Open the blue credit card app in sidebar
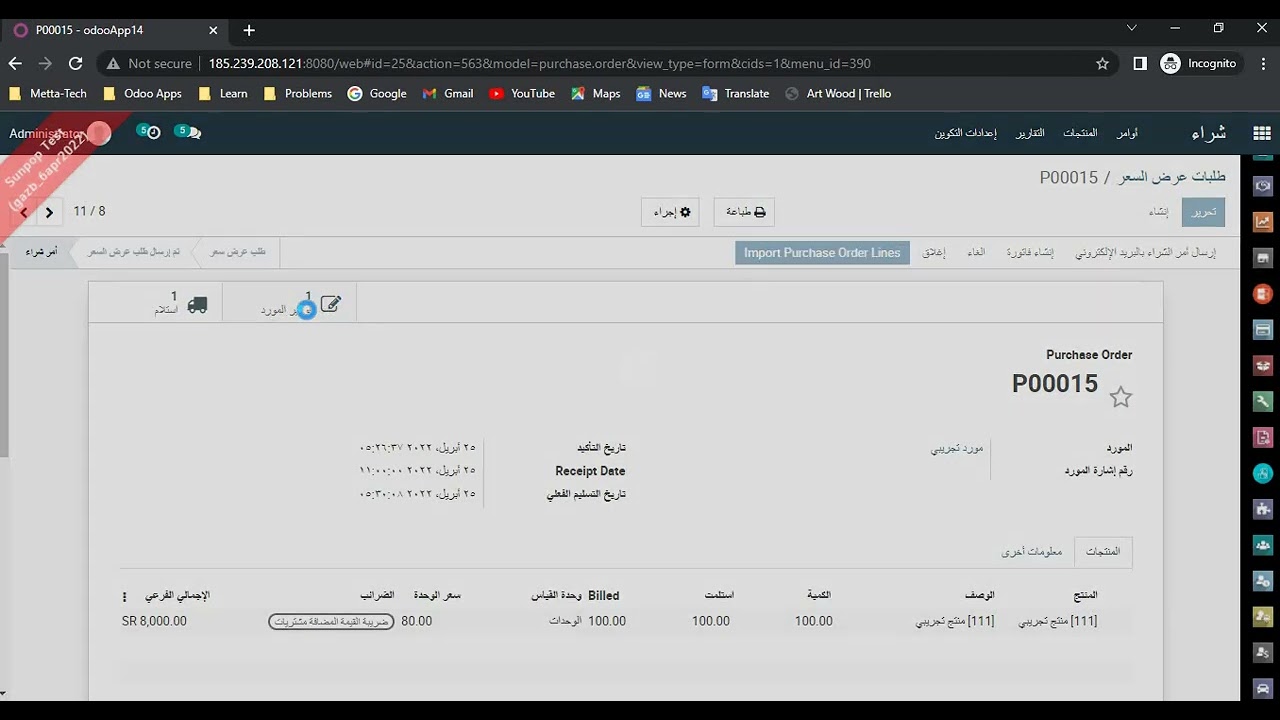Screen dimensions: 1280x720 tap(1263, 329)
